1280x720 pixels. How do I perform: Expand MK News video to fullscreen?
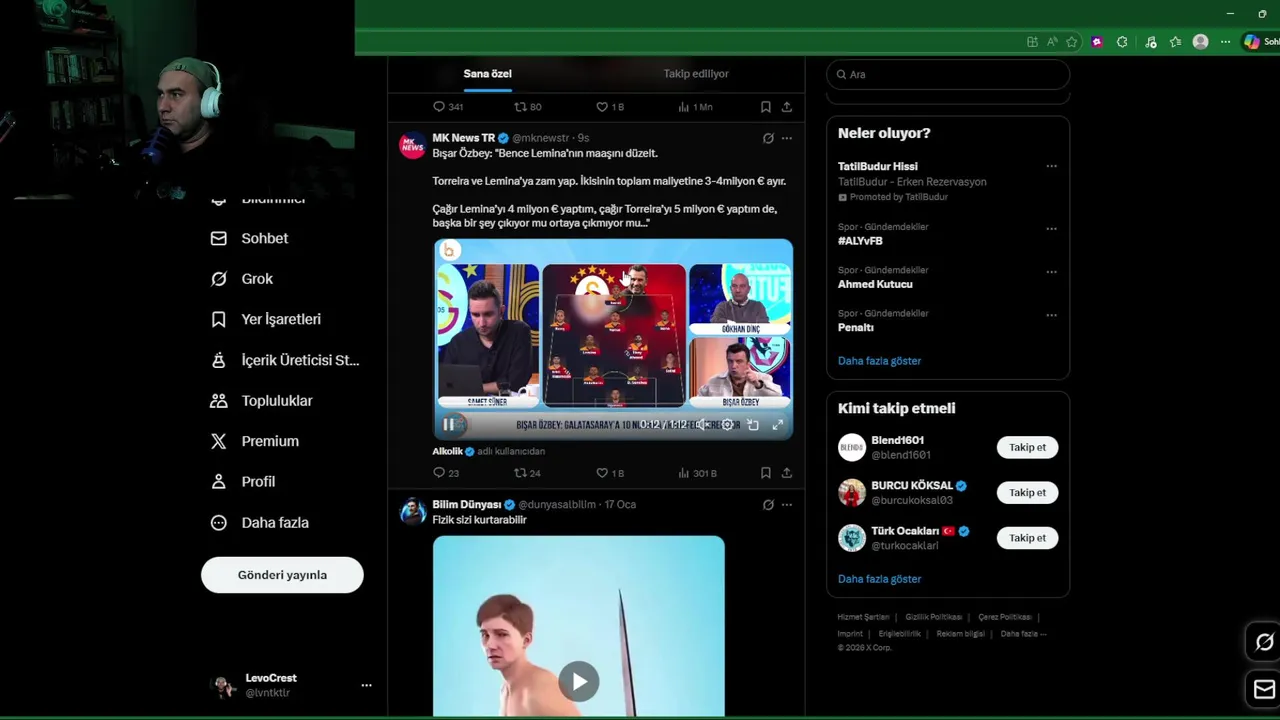(778, 425)
